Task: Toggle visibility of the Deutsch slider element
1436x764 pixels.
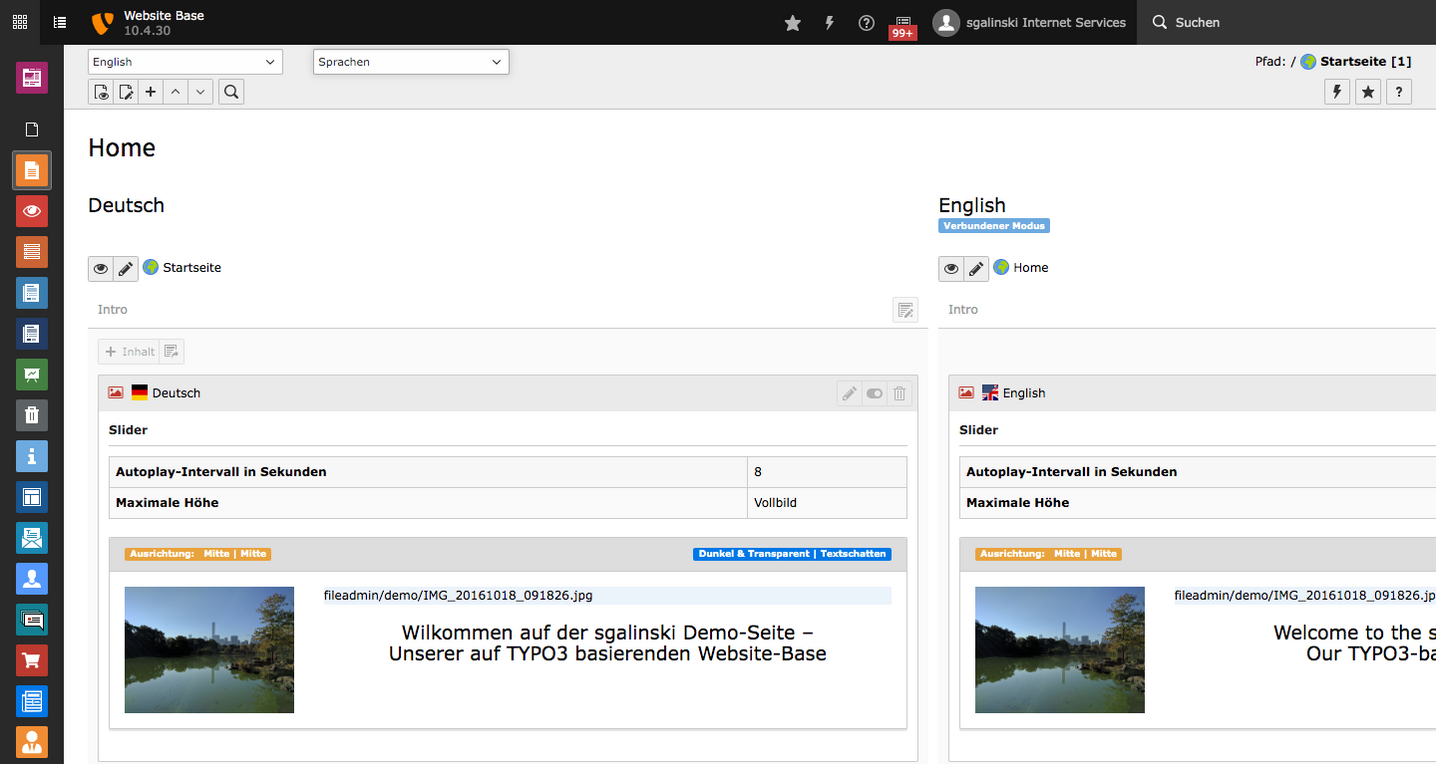Action: (874, 393)
